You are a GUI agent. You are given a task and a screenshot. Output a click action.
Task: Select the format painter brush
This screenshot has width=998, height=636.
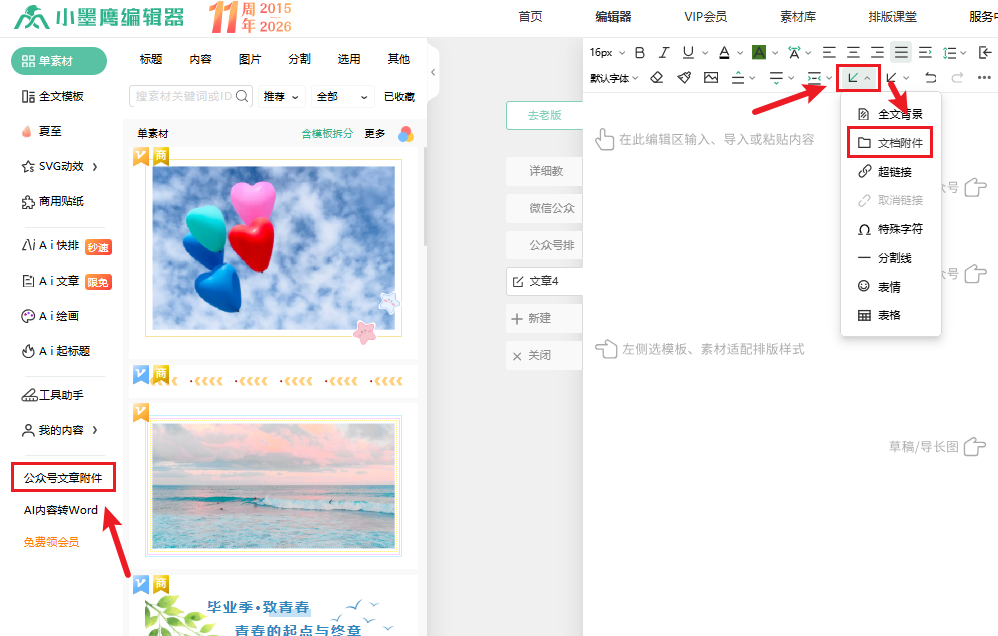point(684,78)
